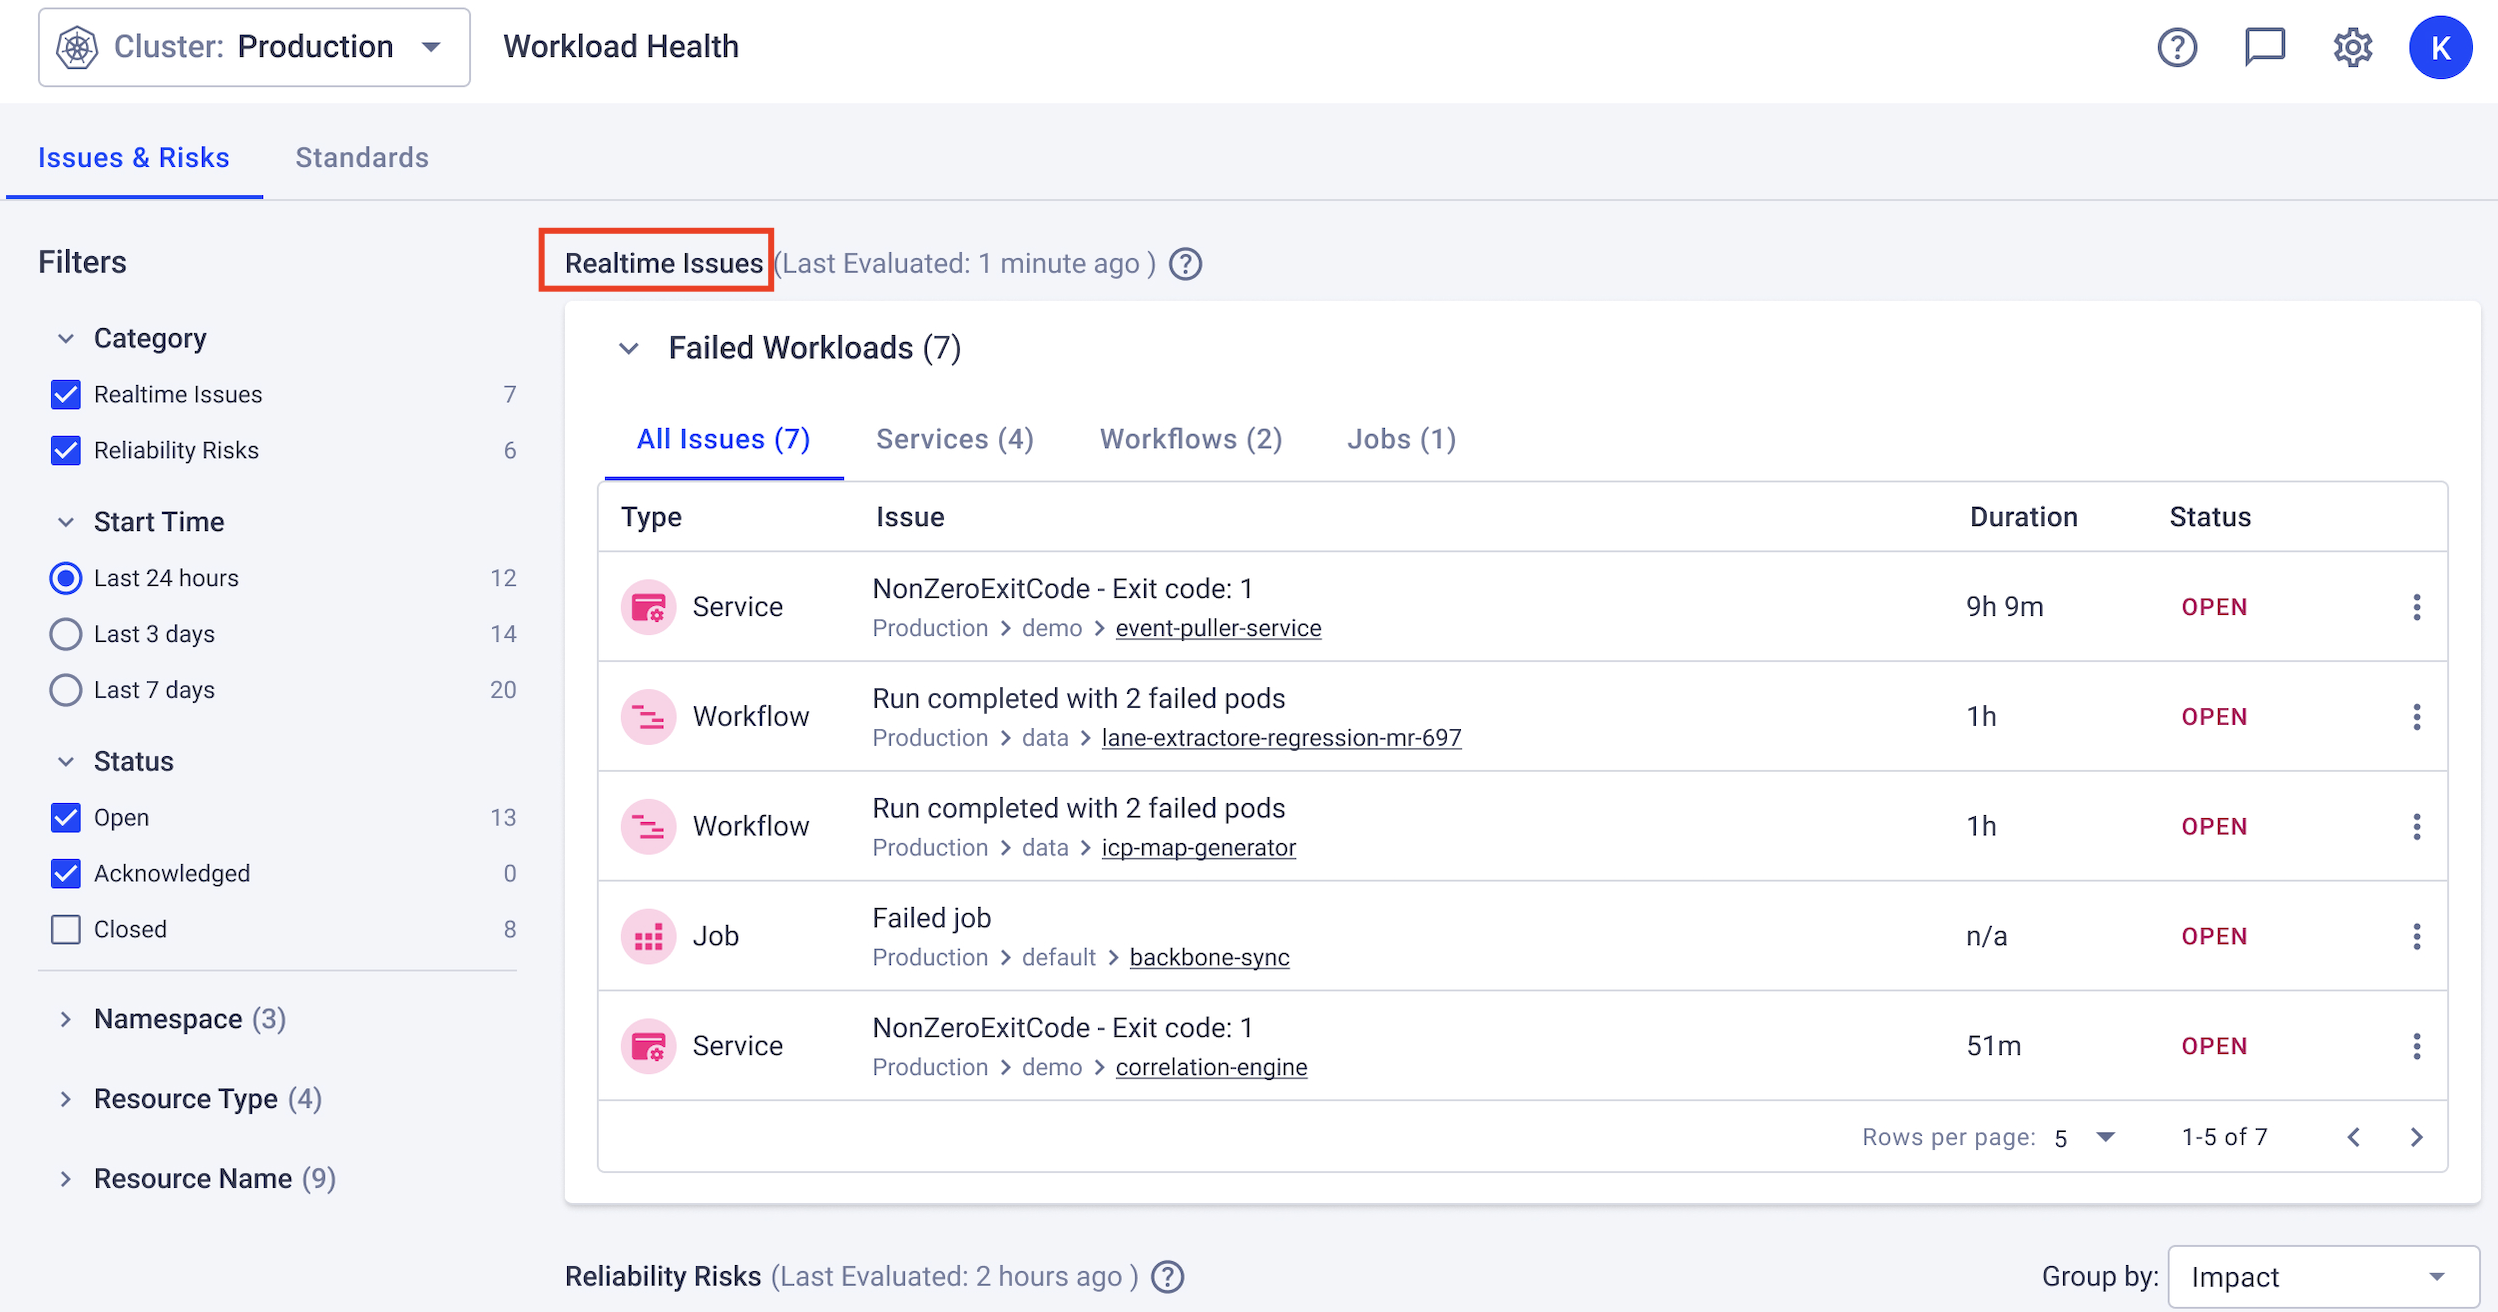Open the help question mark icon in header

(x=2176, y=47)
